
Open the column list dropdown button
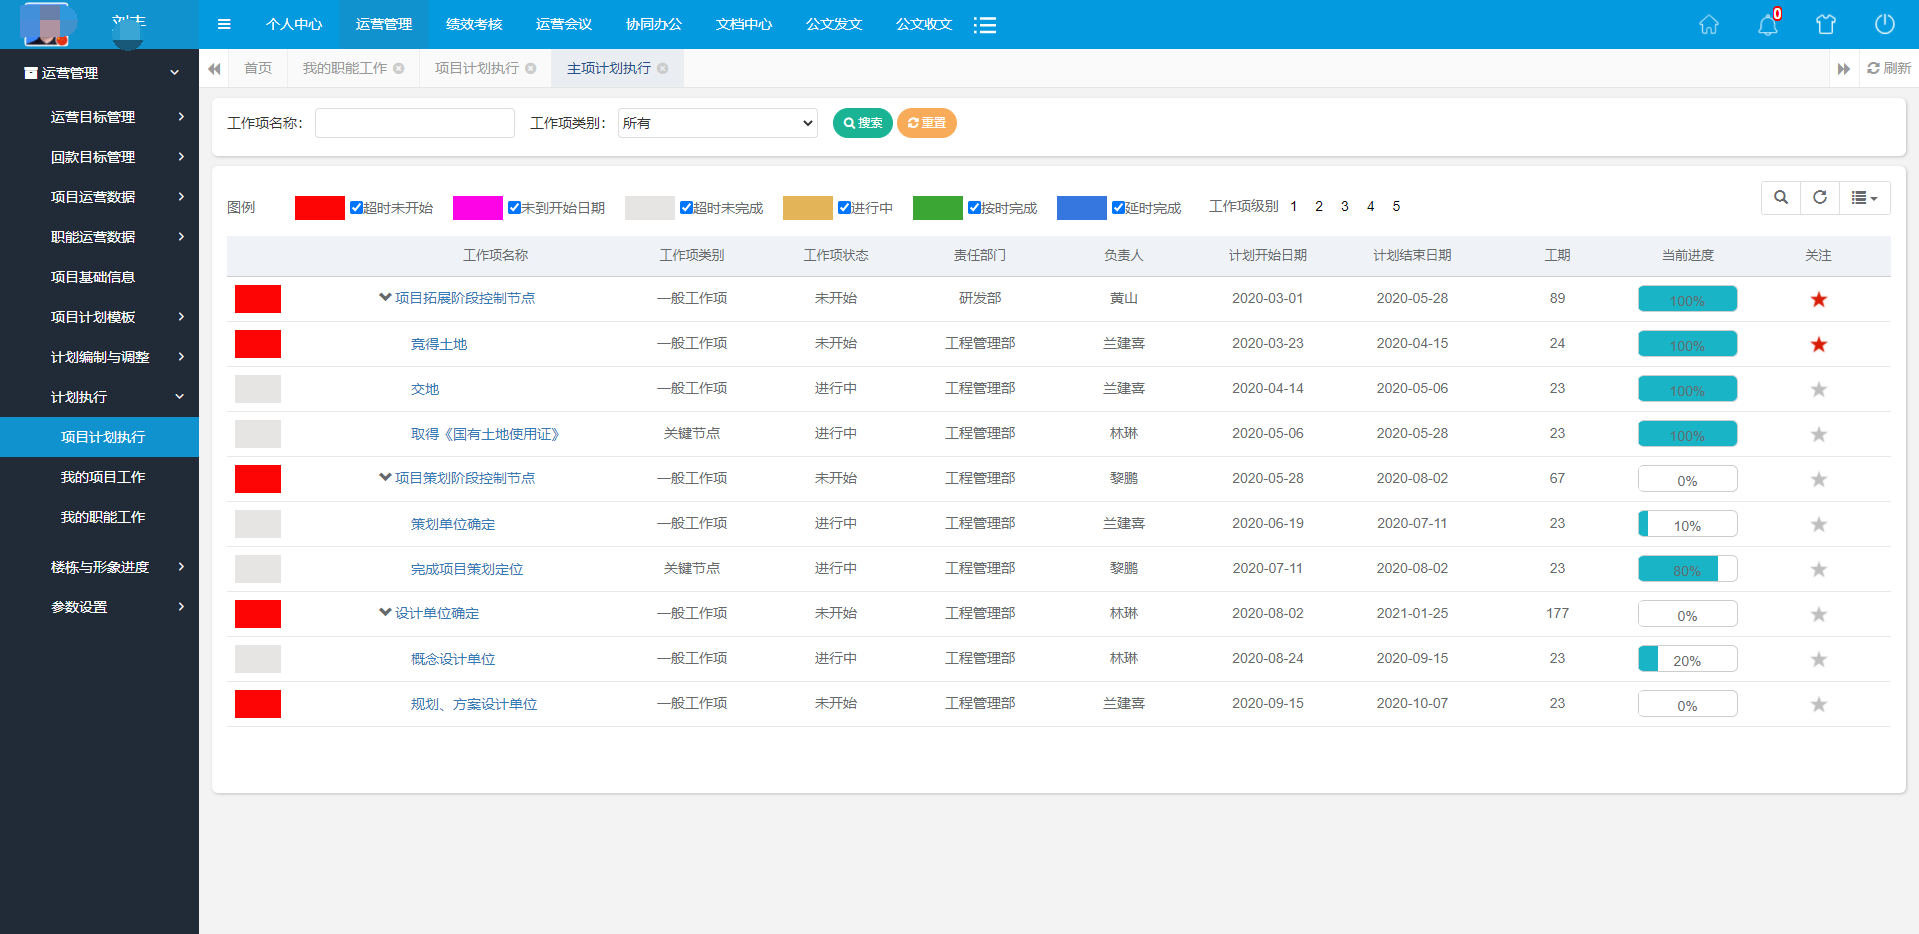(x=1863, y=198)
